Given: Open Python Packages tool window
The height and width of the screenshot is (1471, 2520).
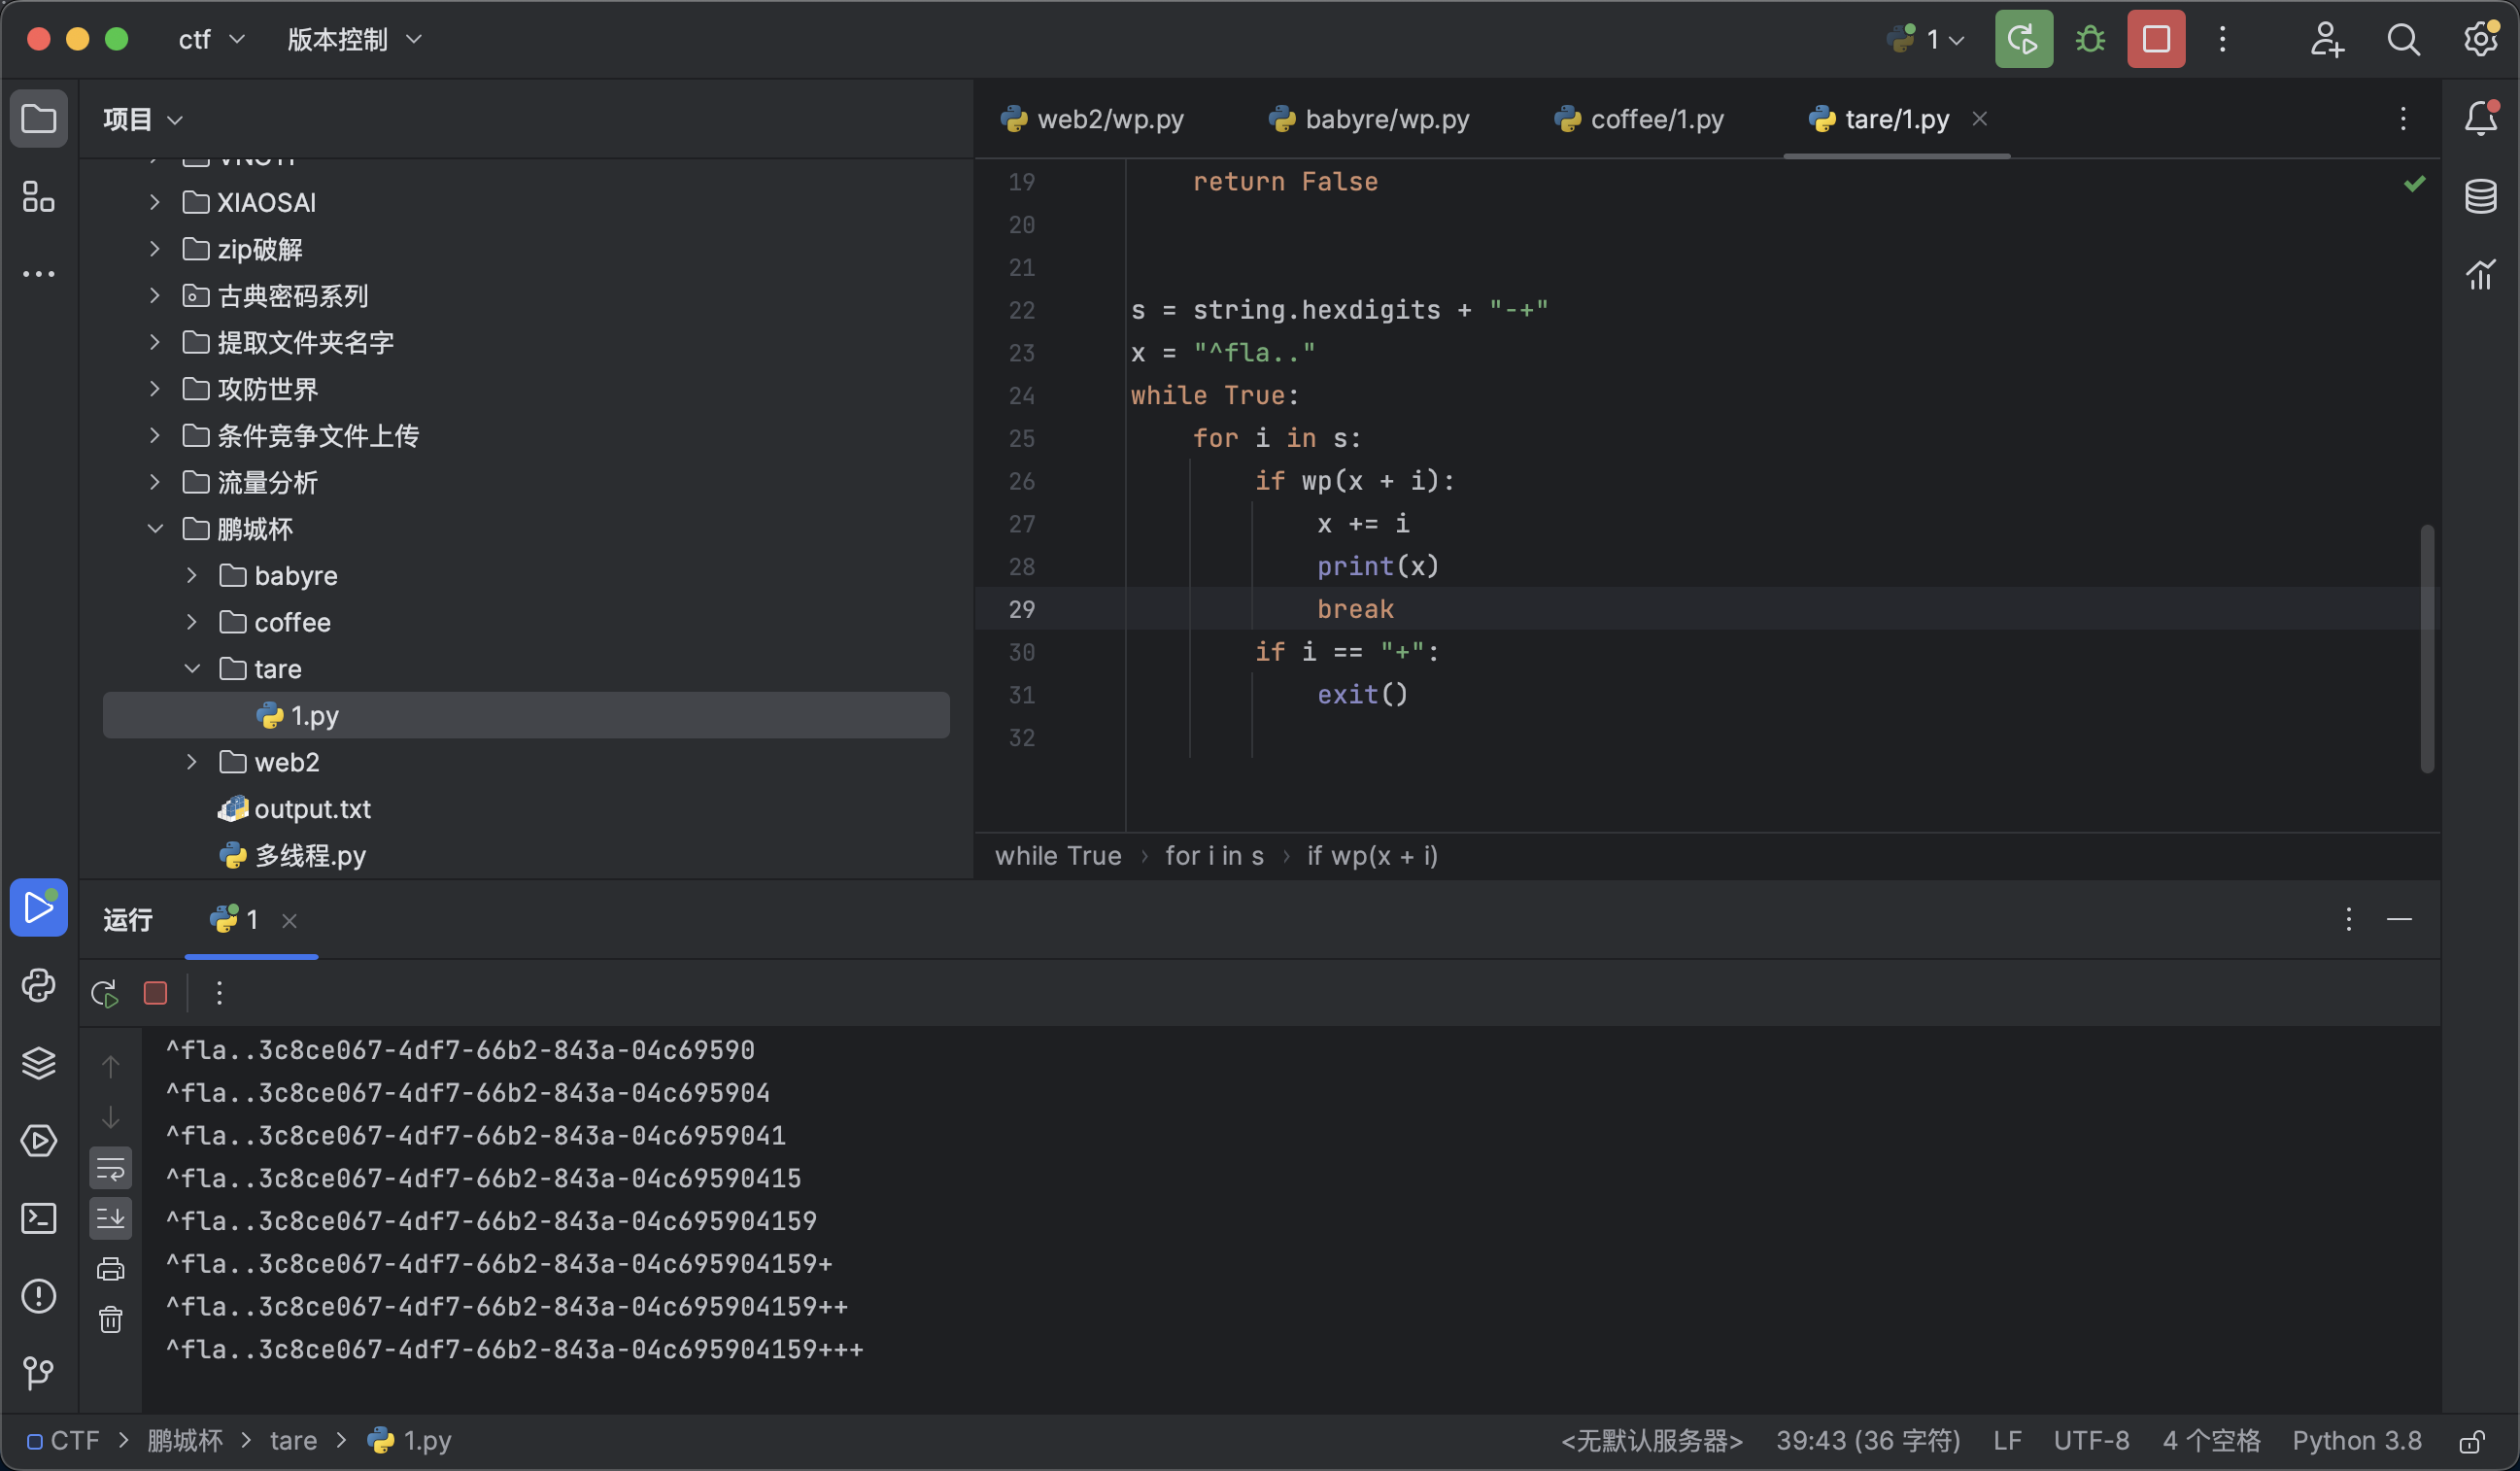Looking at the screenshot, I should point(38,985).
